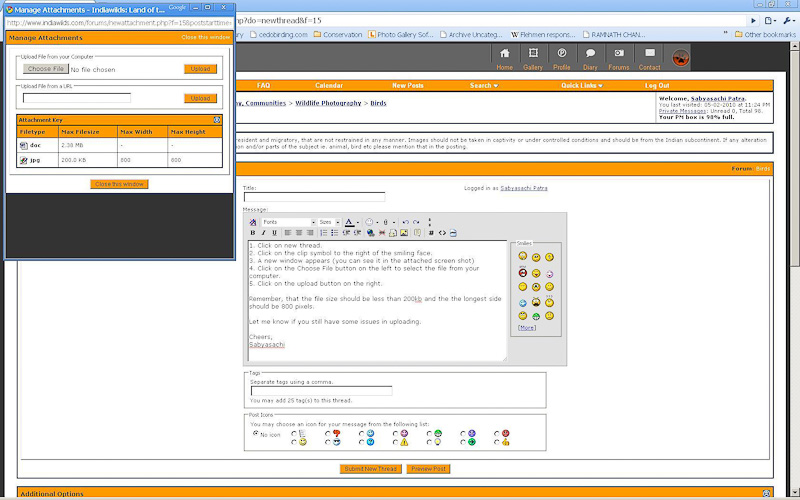Open the New Posts menu item
This screenshot has width=800, height=500.
[x=407, y=86]
